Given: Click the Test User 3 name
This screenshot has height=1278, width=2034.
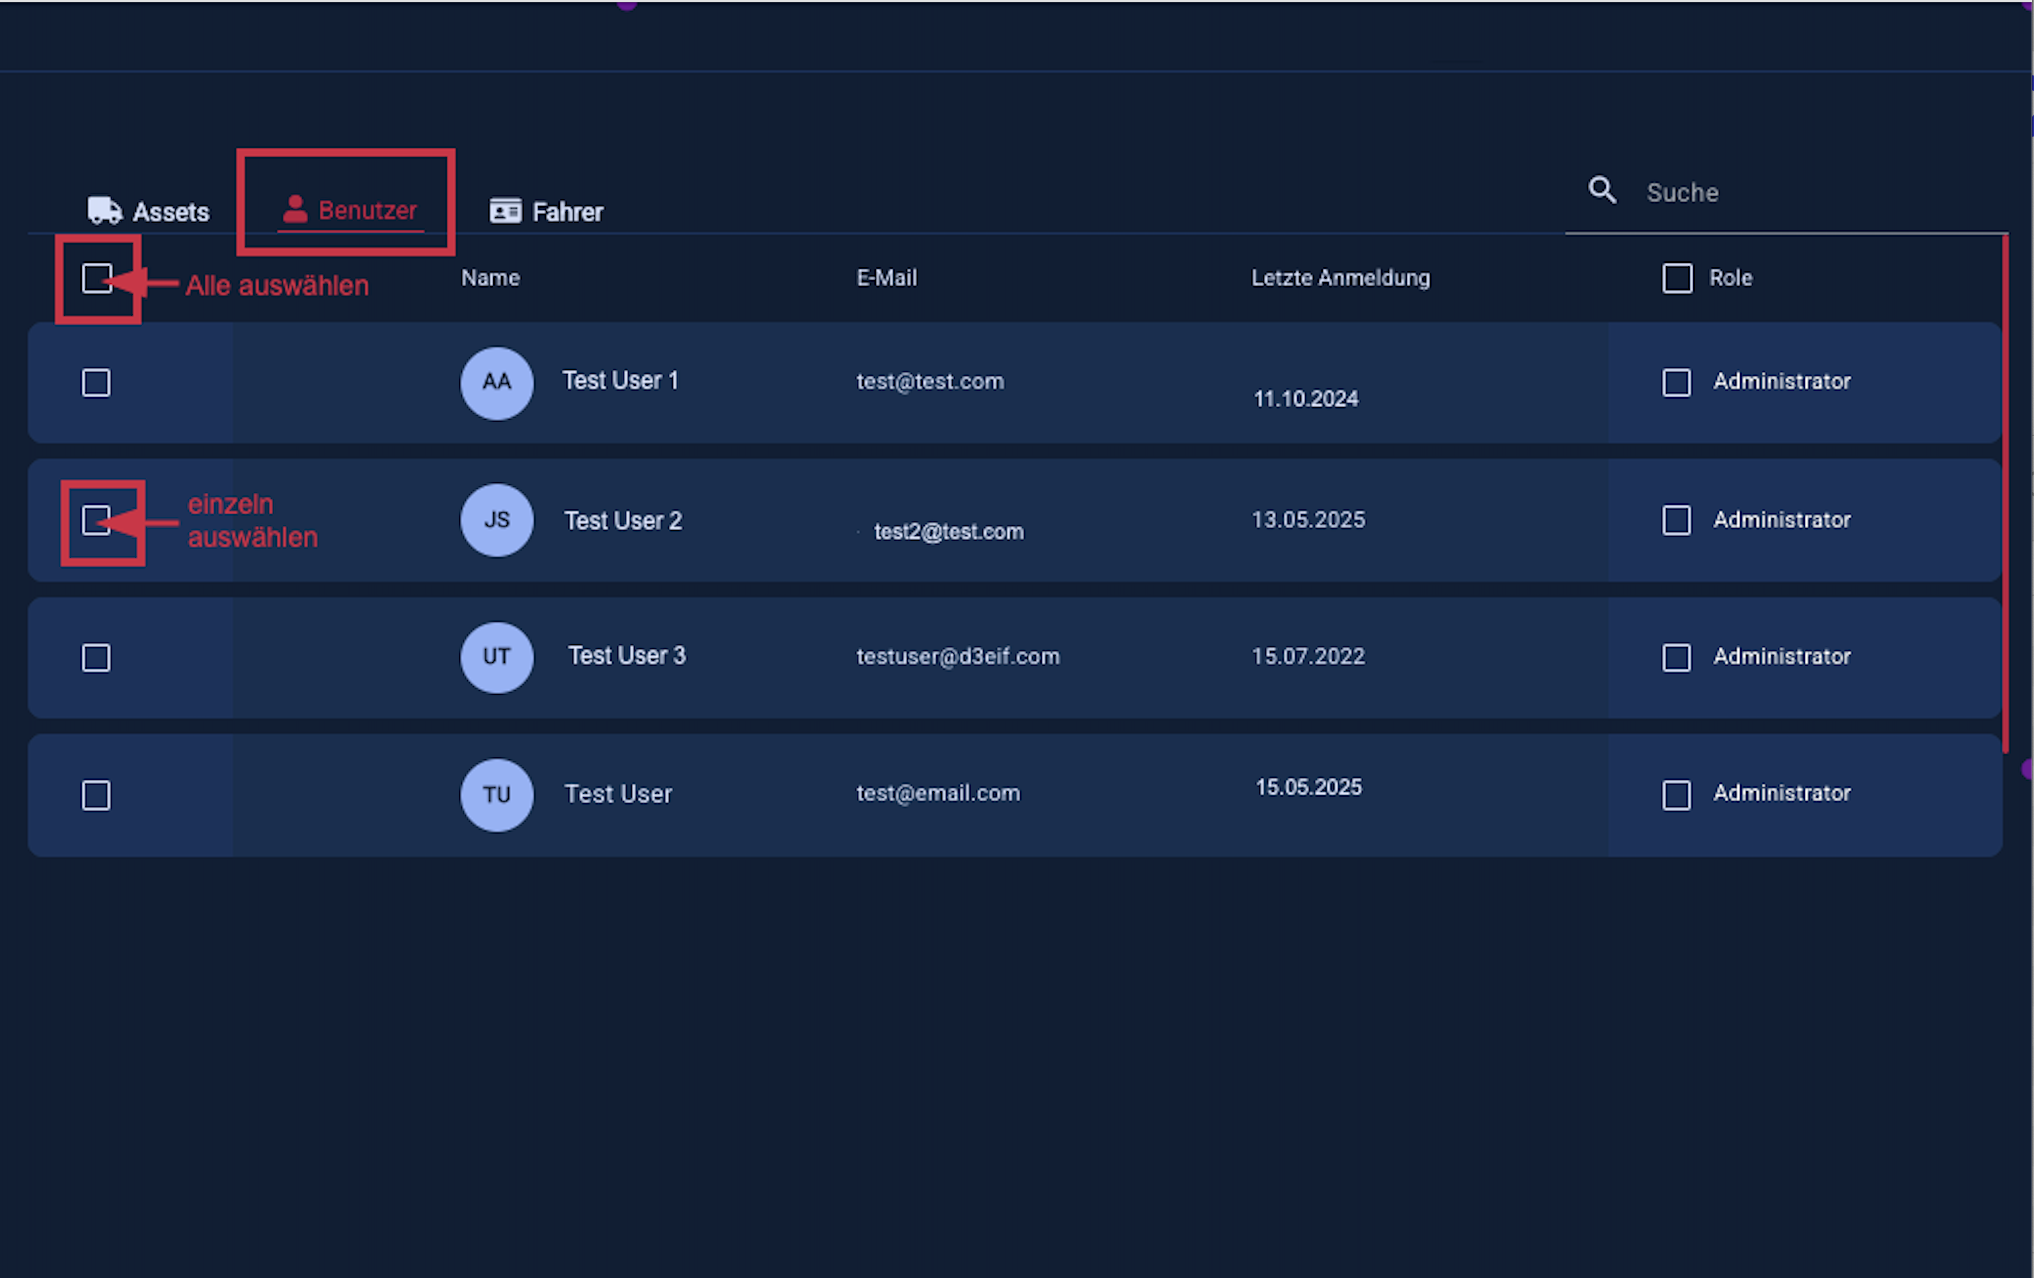Looking at the screenshot, I should [626, 655].
